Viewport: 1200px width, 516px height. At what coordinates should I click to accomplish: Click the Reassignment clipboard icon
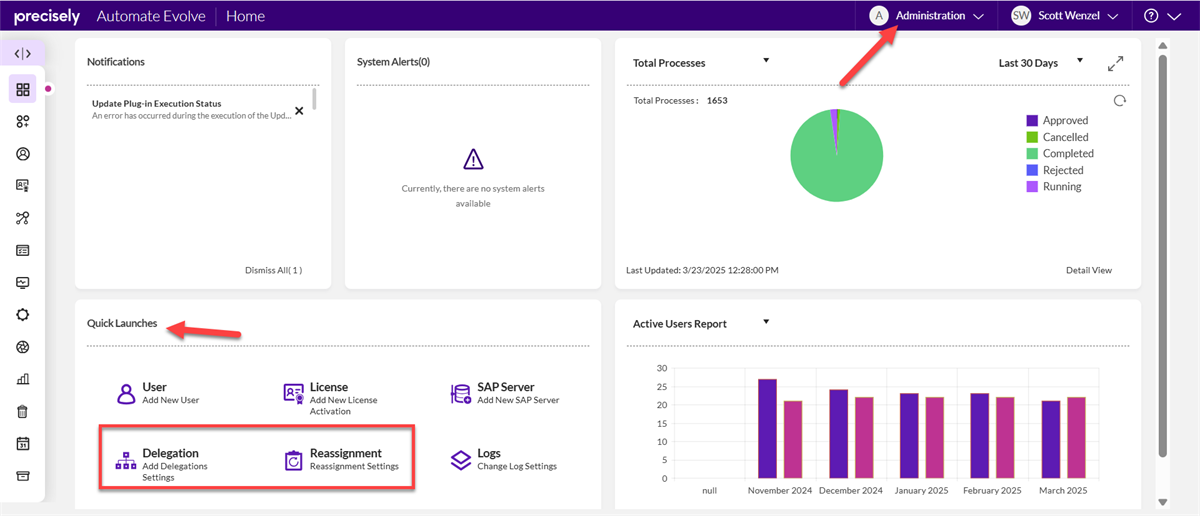293,460
